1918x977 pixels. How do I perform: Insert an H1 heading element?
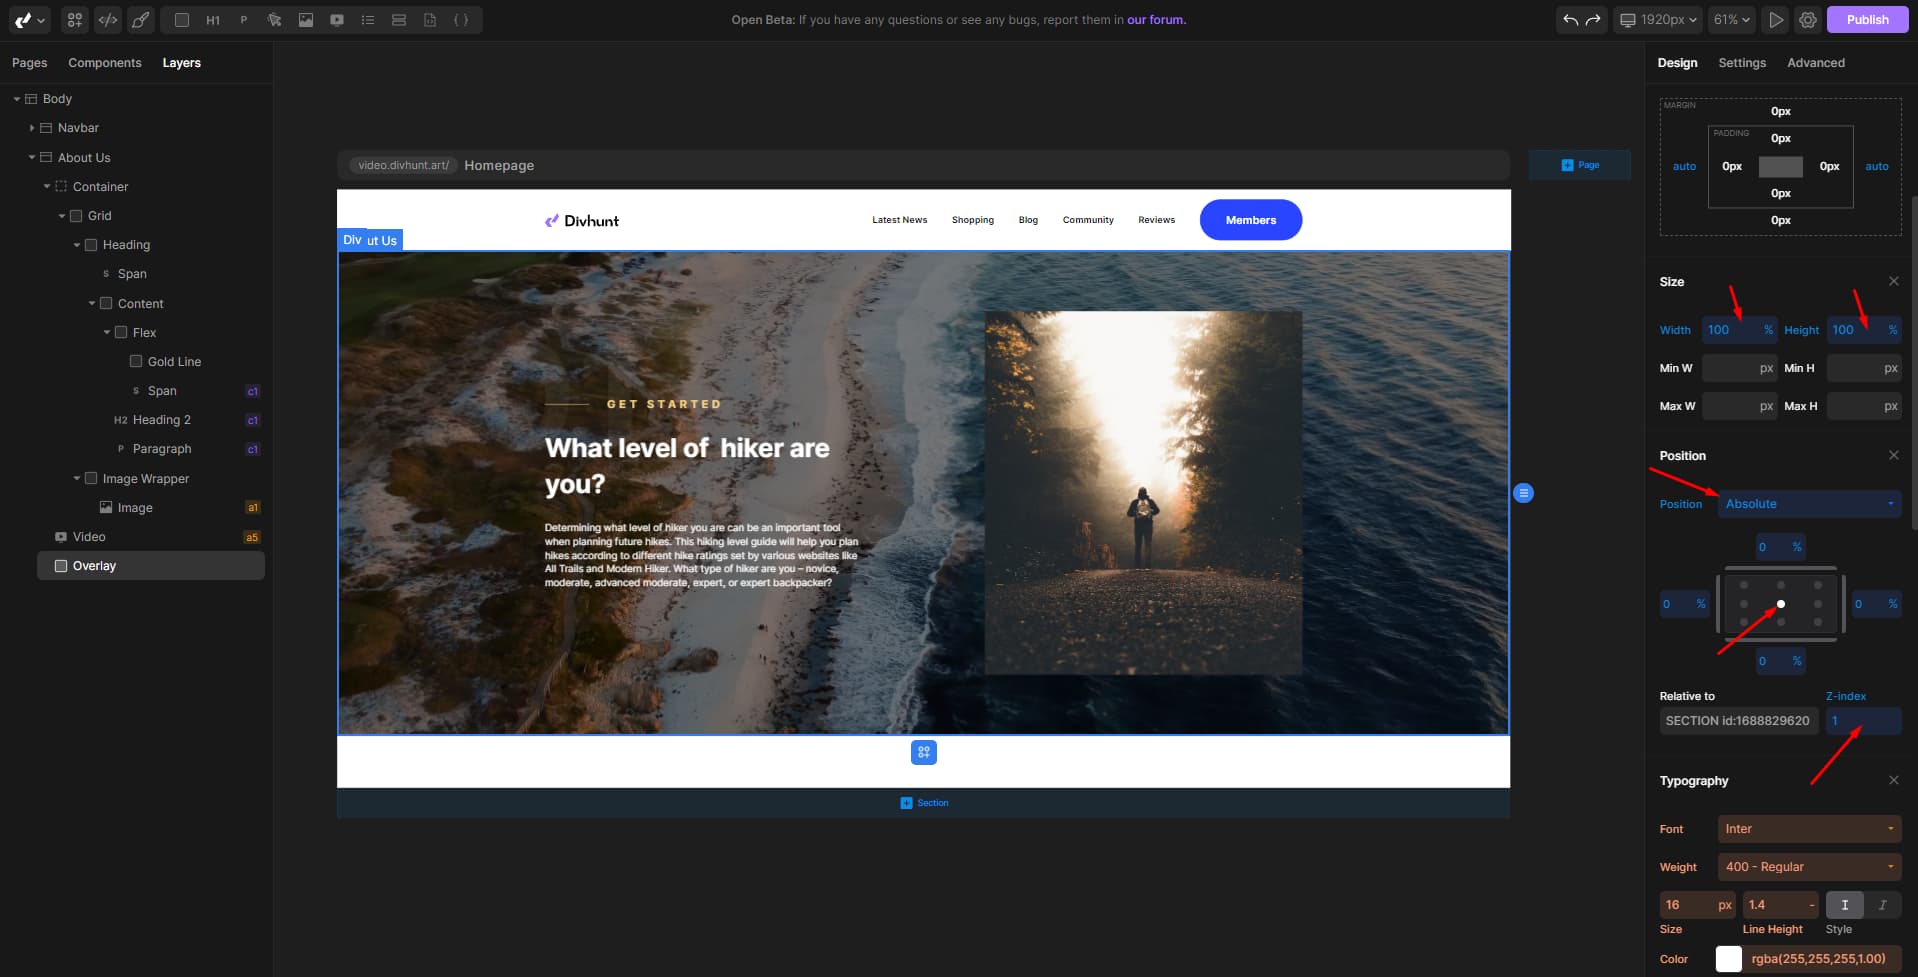(x=213, y=20)
